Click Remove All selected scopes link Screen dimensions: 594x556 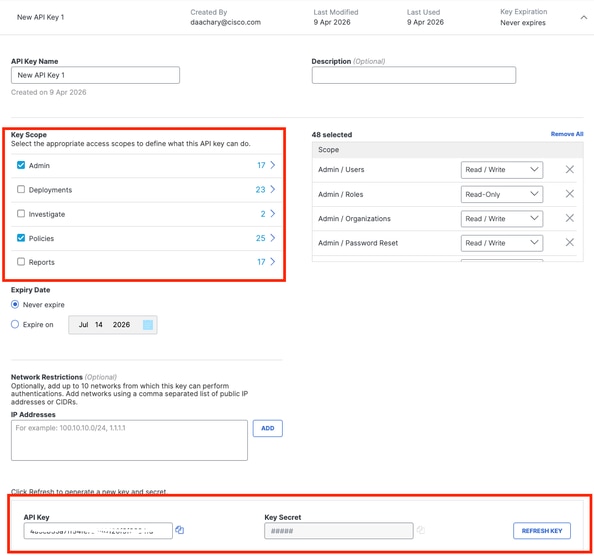point(567,134)
